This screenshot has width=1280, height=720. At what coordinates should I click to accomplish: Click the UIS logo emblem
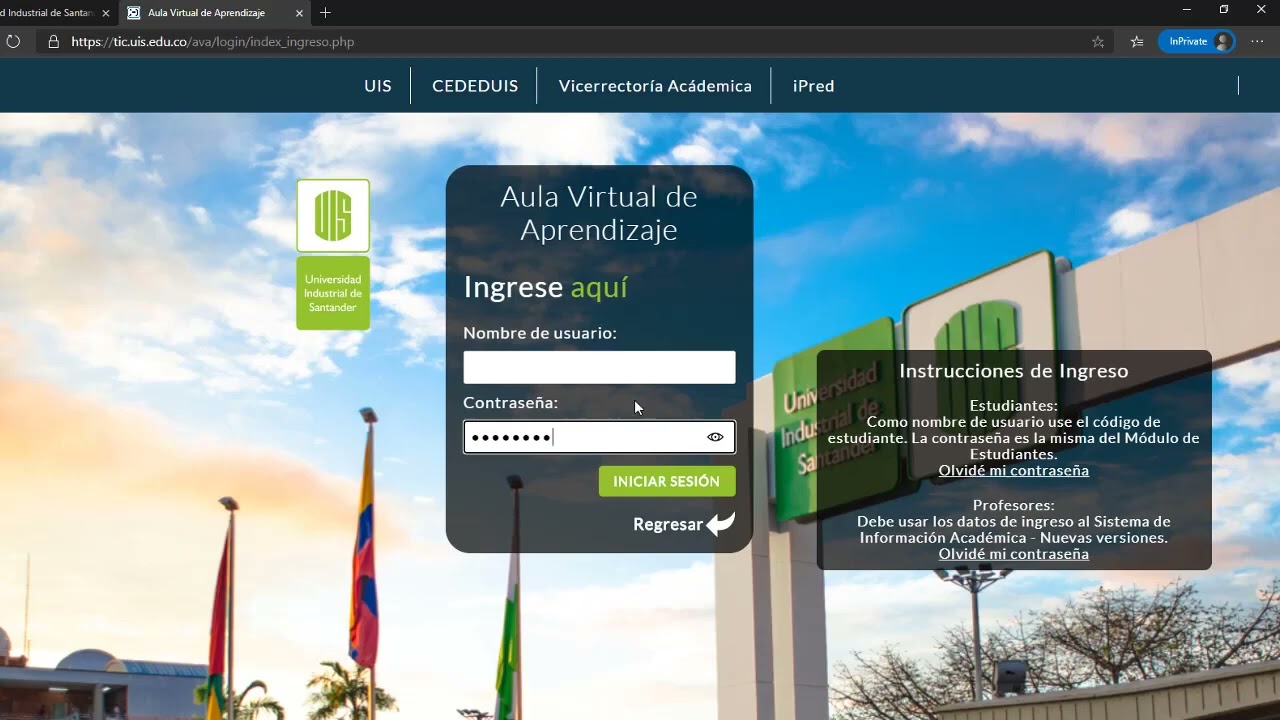(x=333, y=216)
